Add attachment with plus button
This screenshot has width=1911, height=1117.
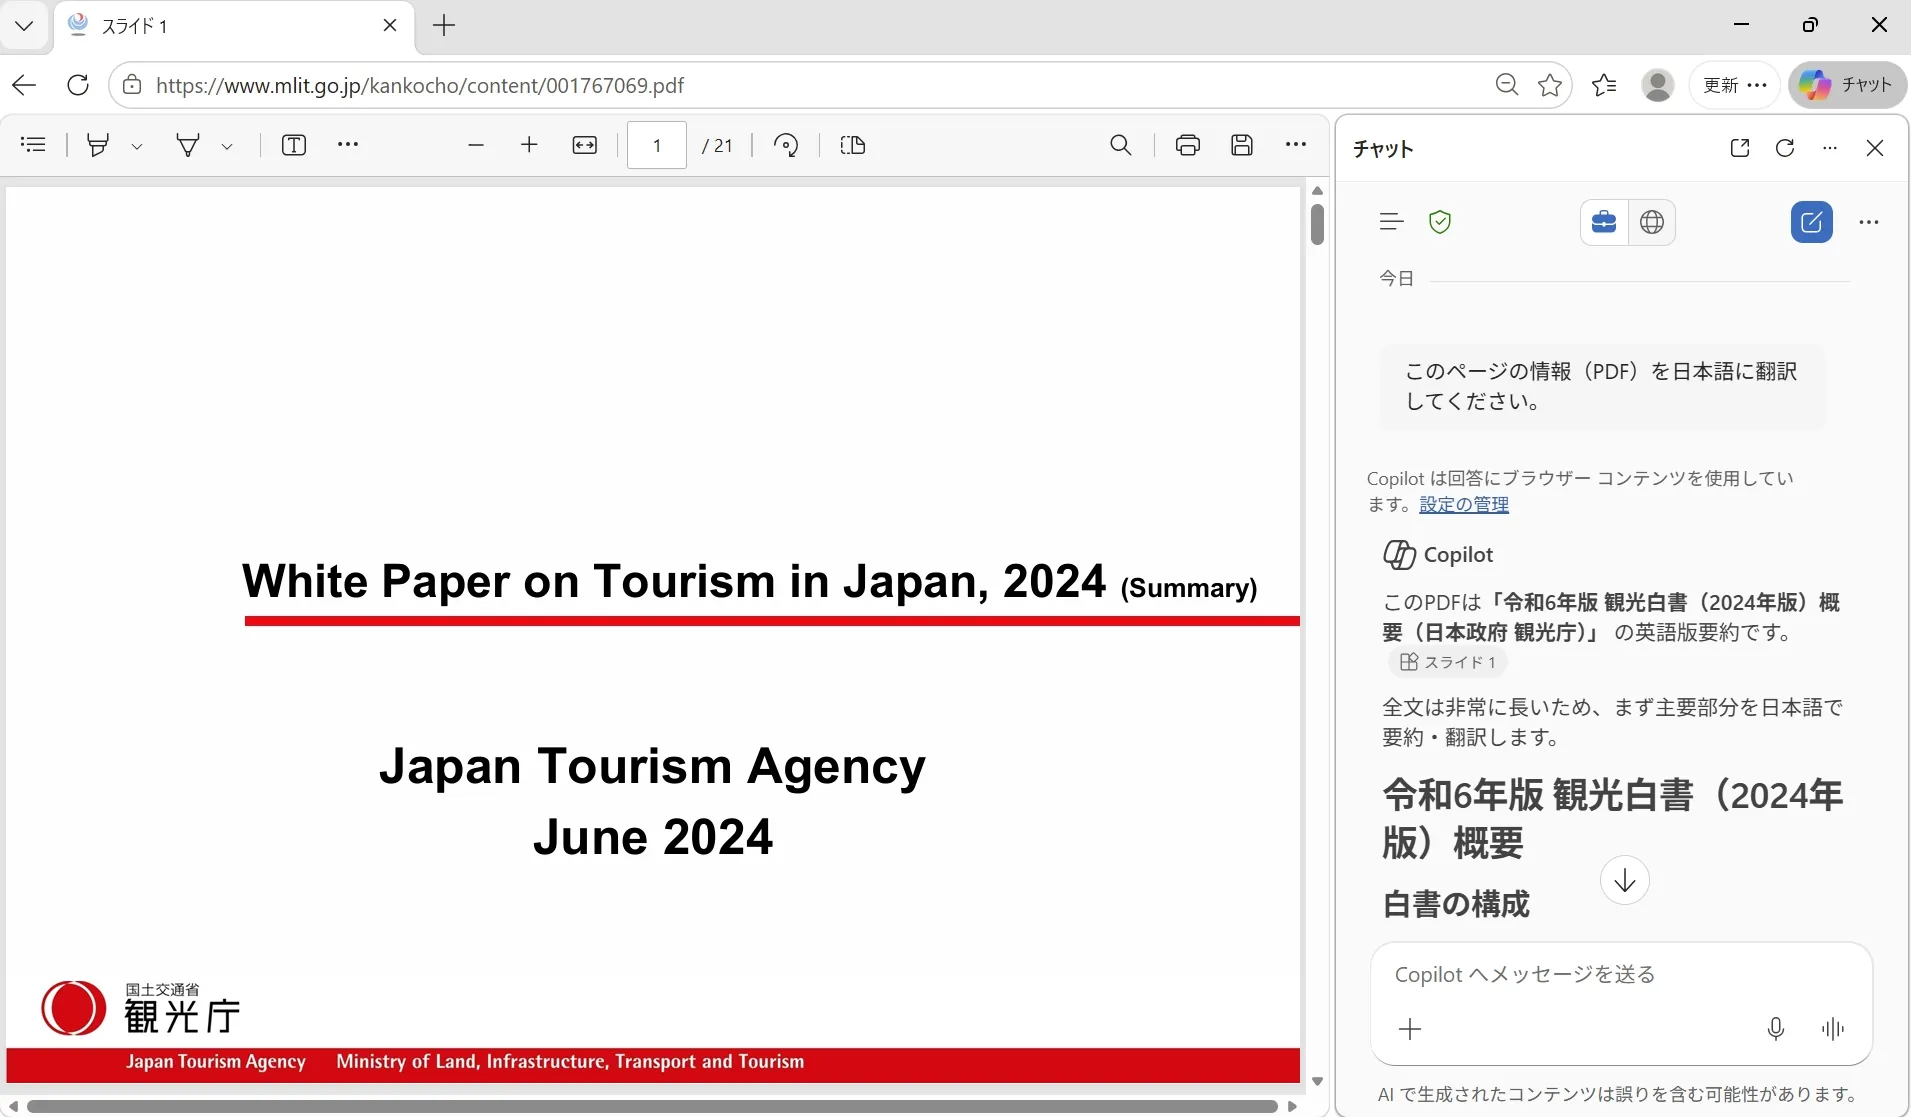[x=1410, y=1029]
